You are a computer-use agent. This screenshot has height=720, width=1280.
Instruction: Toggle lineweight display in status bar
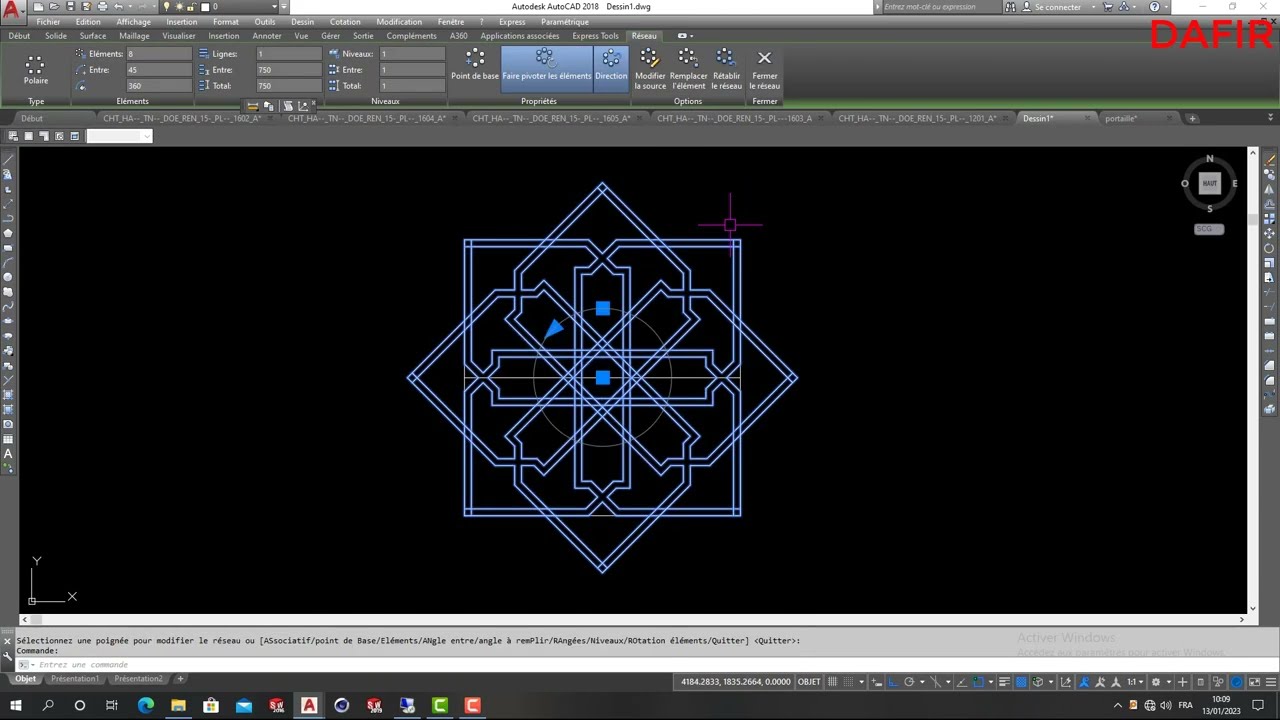pos(1004,682)
